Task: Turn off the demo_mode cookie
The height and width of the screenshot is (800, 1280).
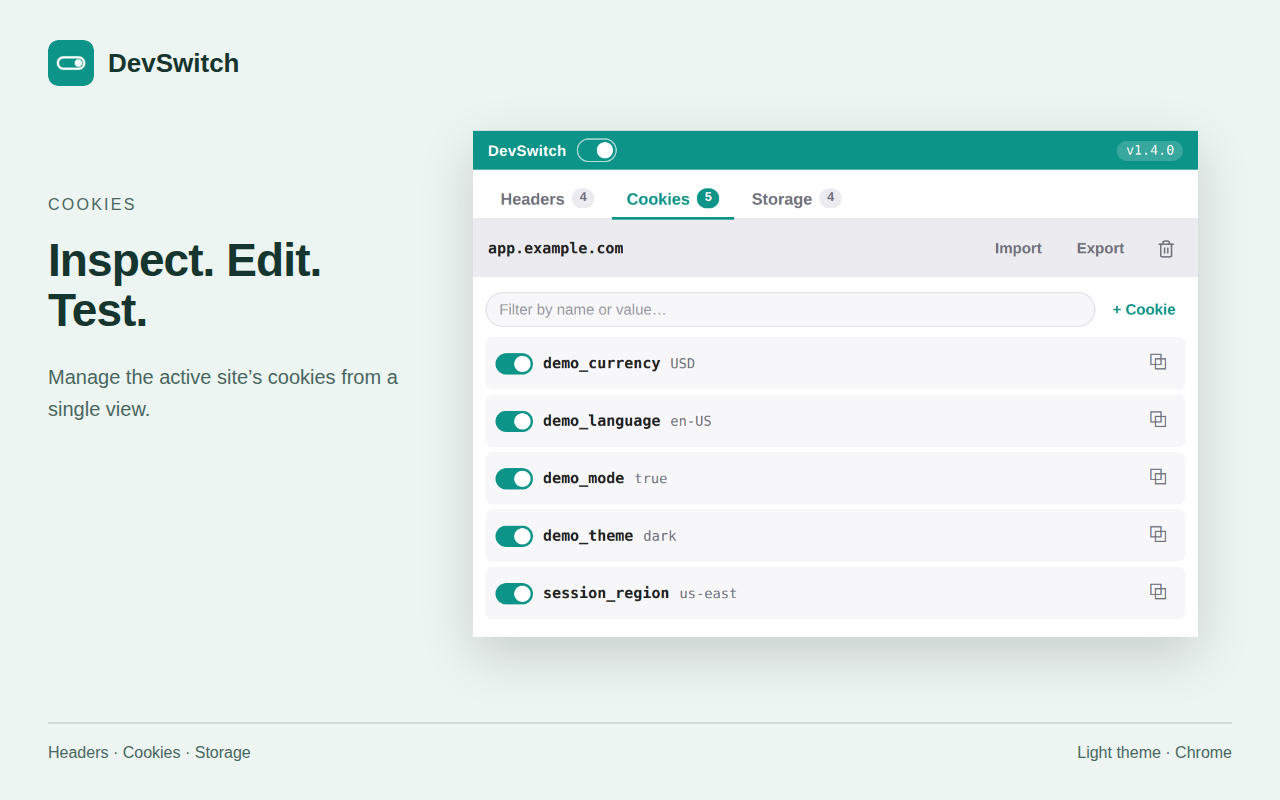Action: (514, 479)
